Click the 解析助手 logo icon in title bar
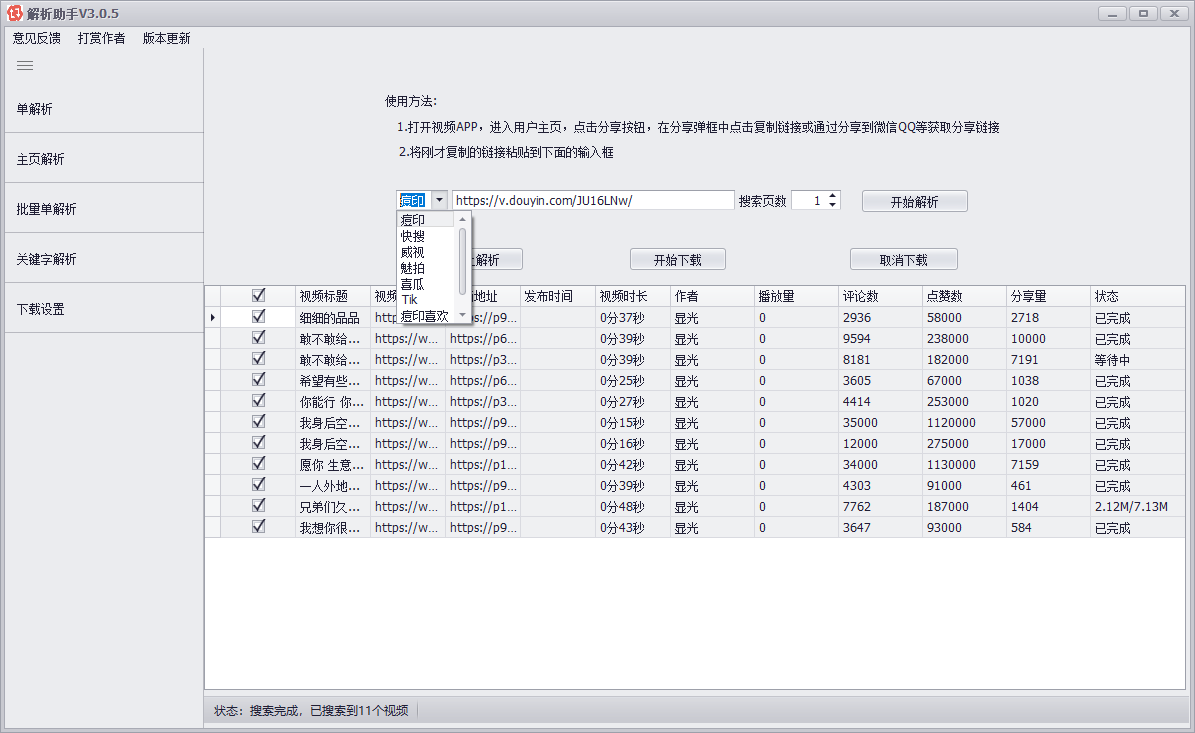Viewport: 1195px width, 733px height. coord(13,13)
